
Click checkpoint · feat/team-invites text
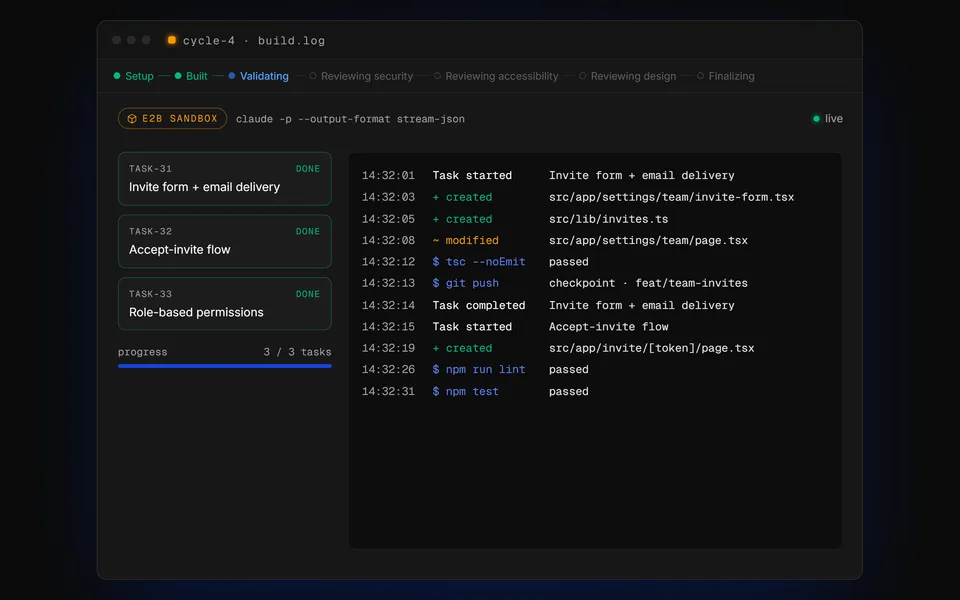(x=648, y=283)
